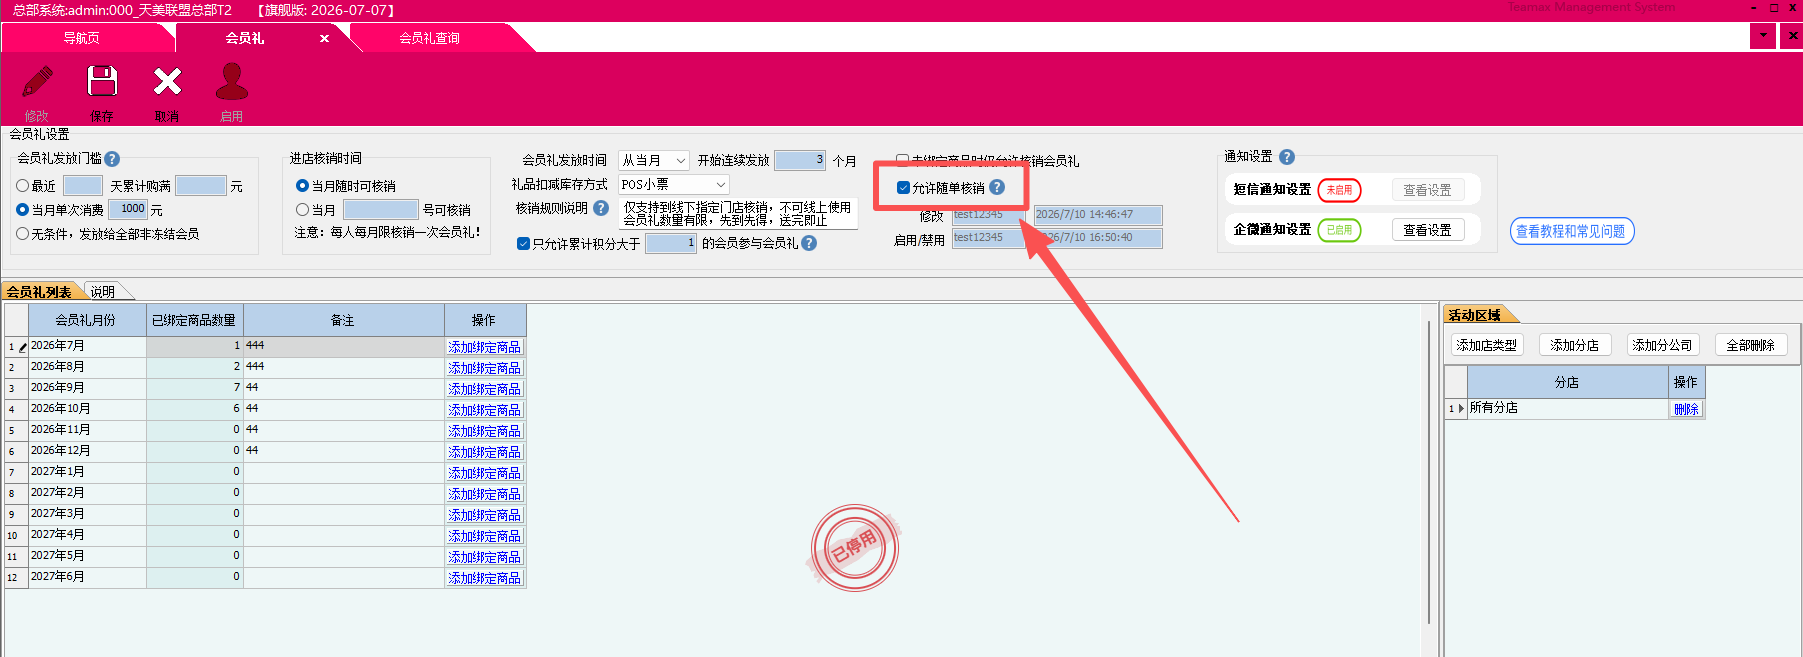This screenshot has height=657, width=1803.
Task: Click the 保存 floppy disk icon
Action: click(x=102, y=81)
